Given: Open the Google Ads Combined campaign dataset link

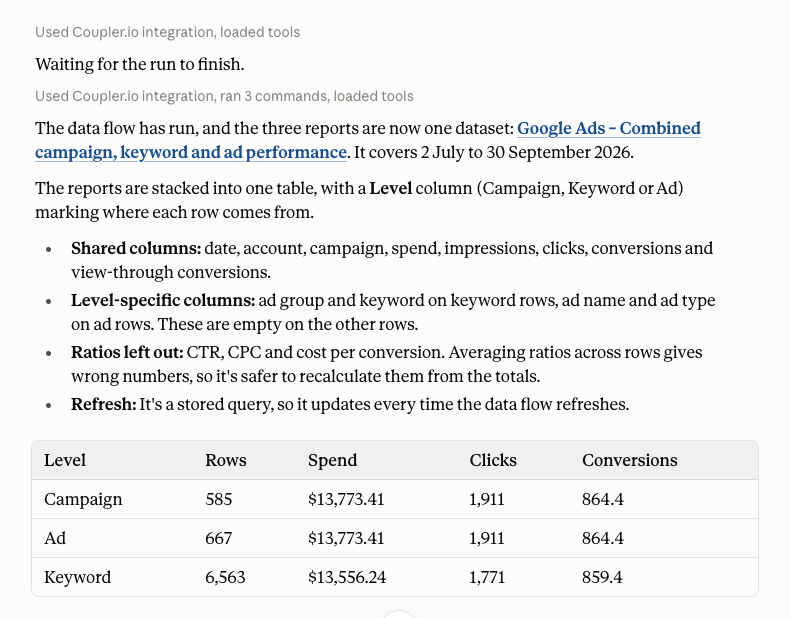Looking at the screenshot, I should click(x=609, y=128).
